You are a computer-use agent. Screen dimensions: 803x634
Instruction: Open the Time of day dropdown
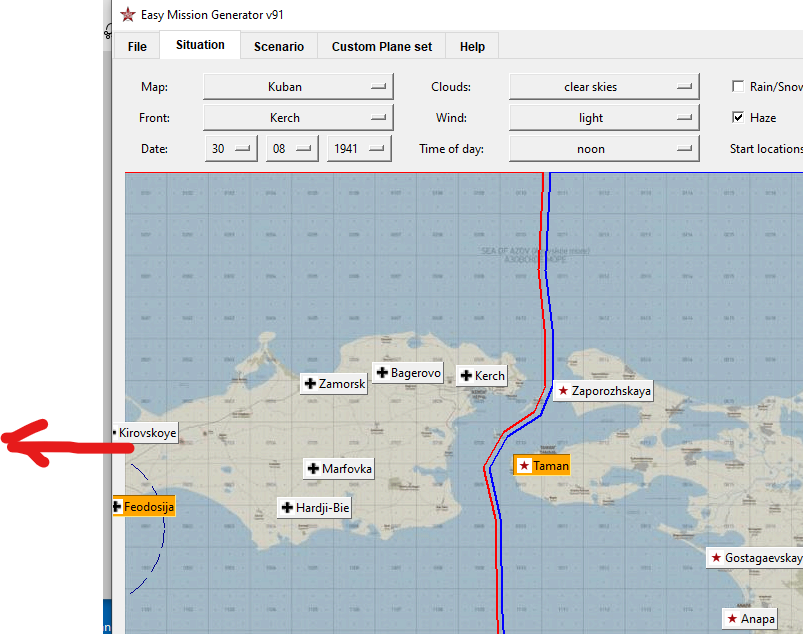[x=603, y=149]
